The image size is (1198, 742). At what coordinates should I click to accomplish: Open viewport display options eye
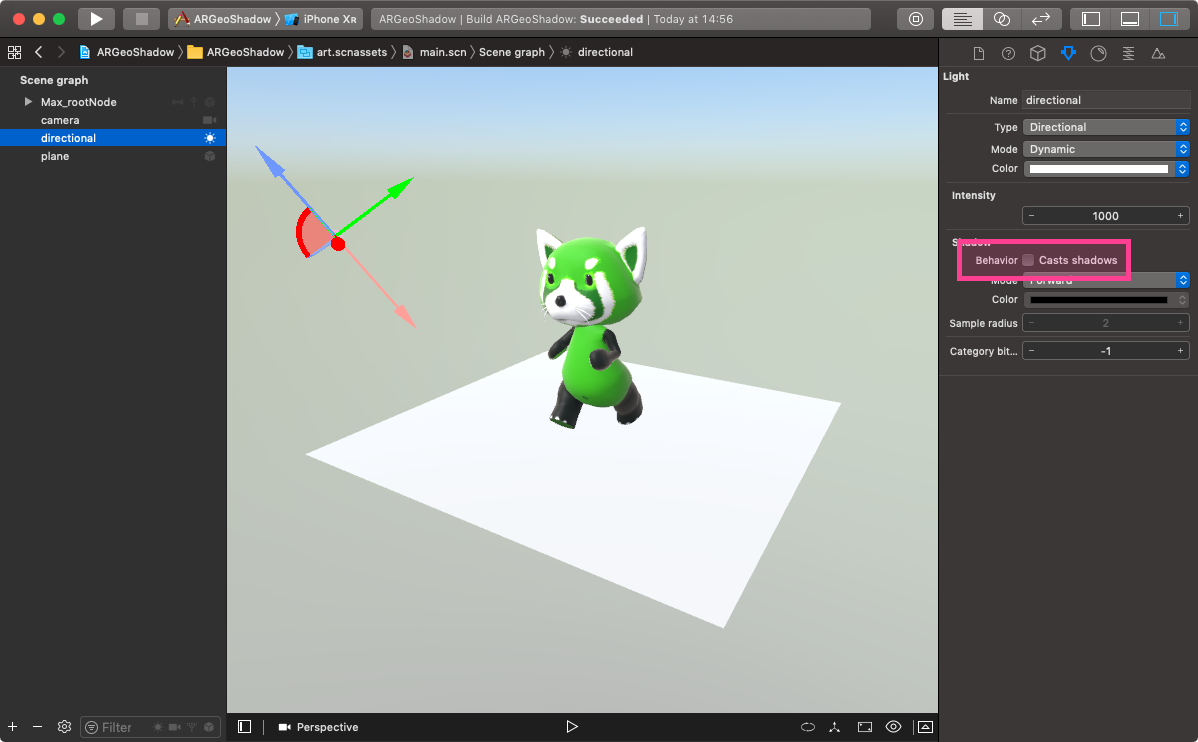pos(893,727)
